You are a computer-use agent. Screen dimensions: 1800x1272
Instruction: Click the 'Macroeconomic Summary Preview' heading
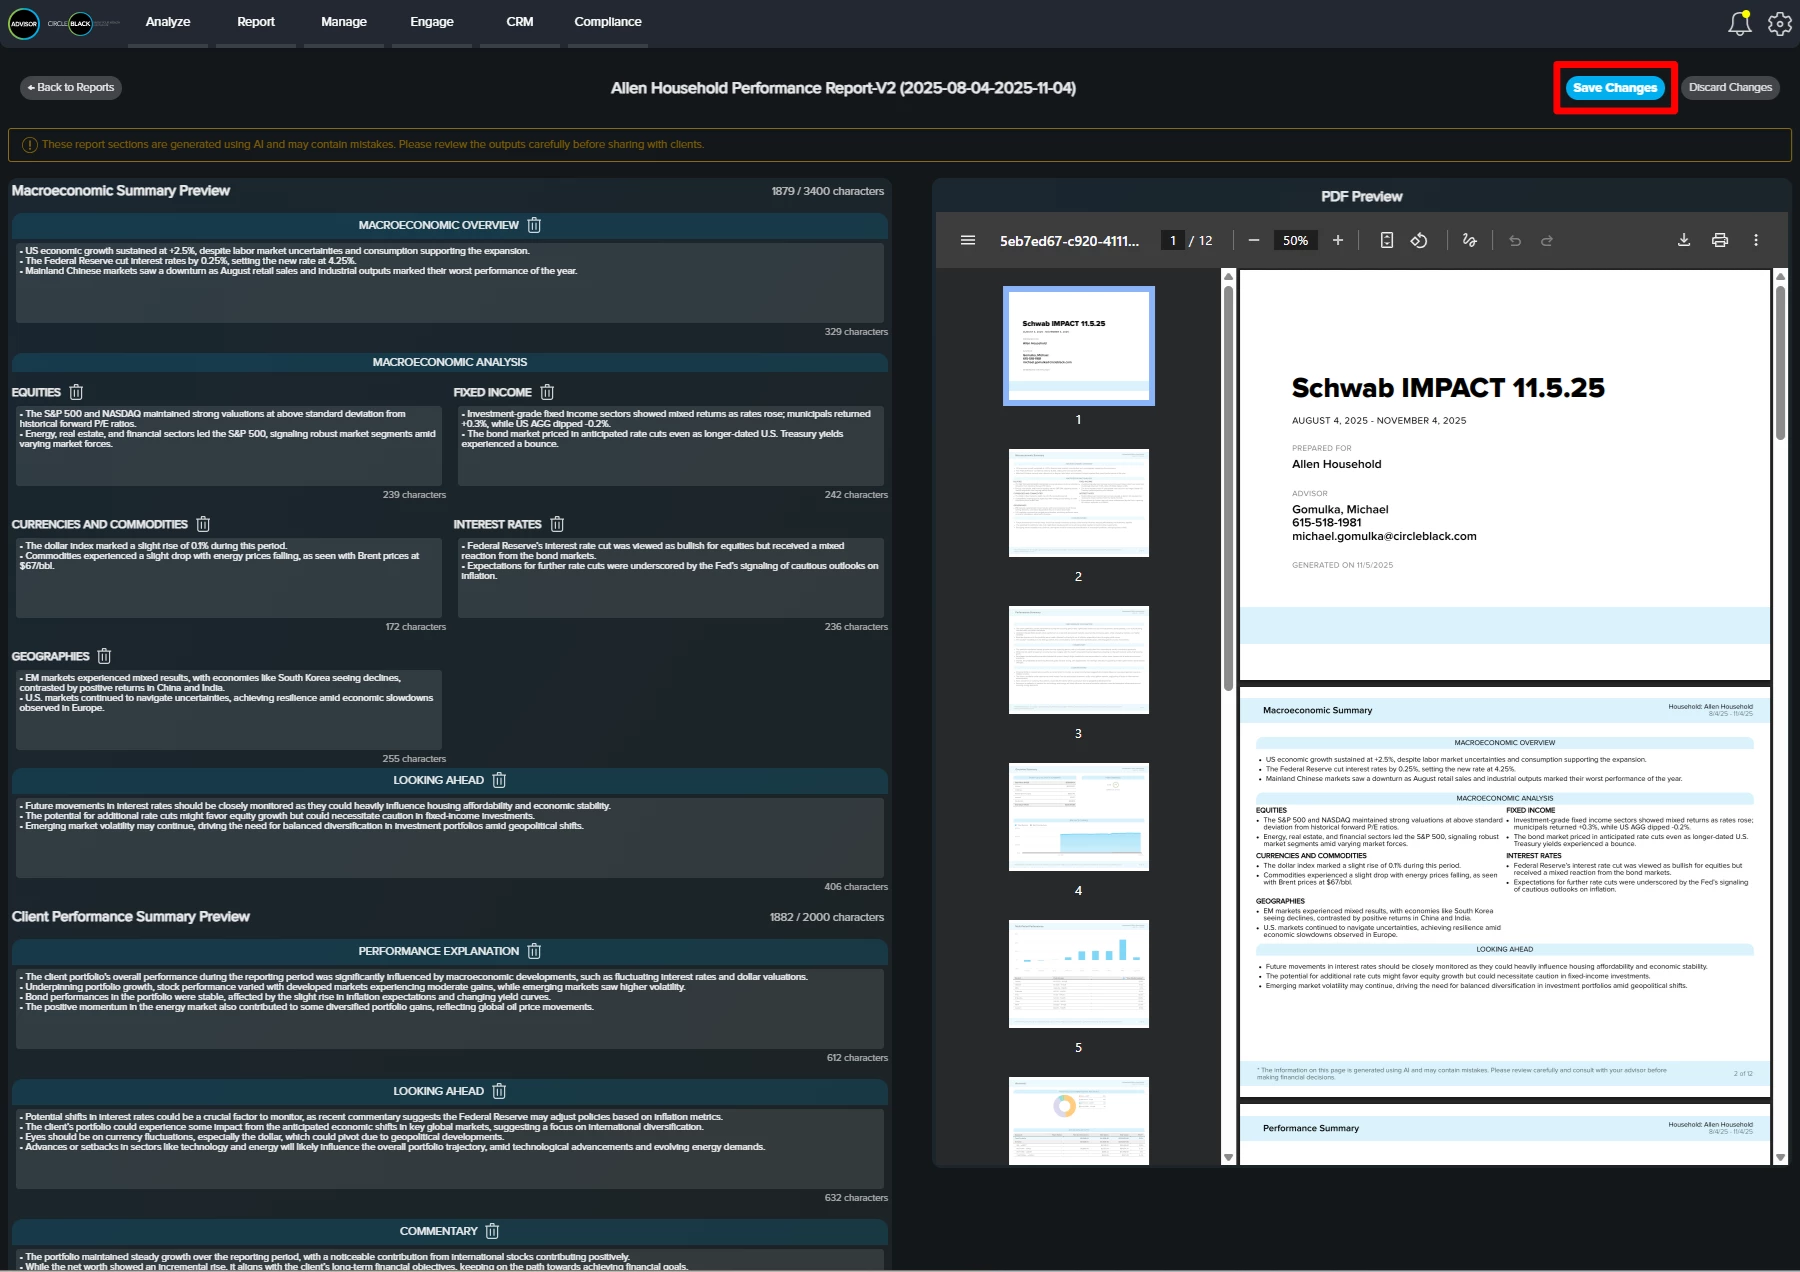click(x=121, y=191)
